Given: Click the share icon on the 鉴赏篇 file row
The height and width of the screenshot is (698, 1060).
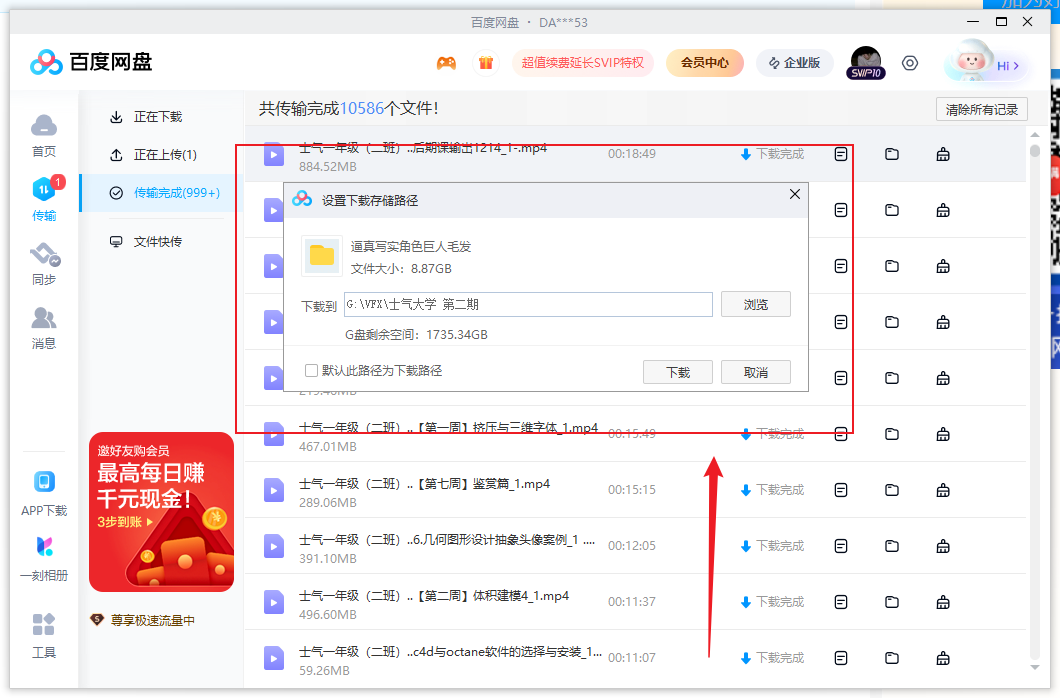Looking at the screenshot, I should 943,490.
